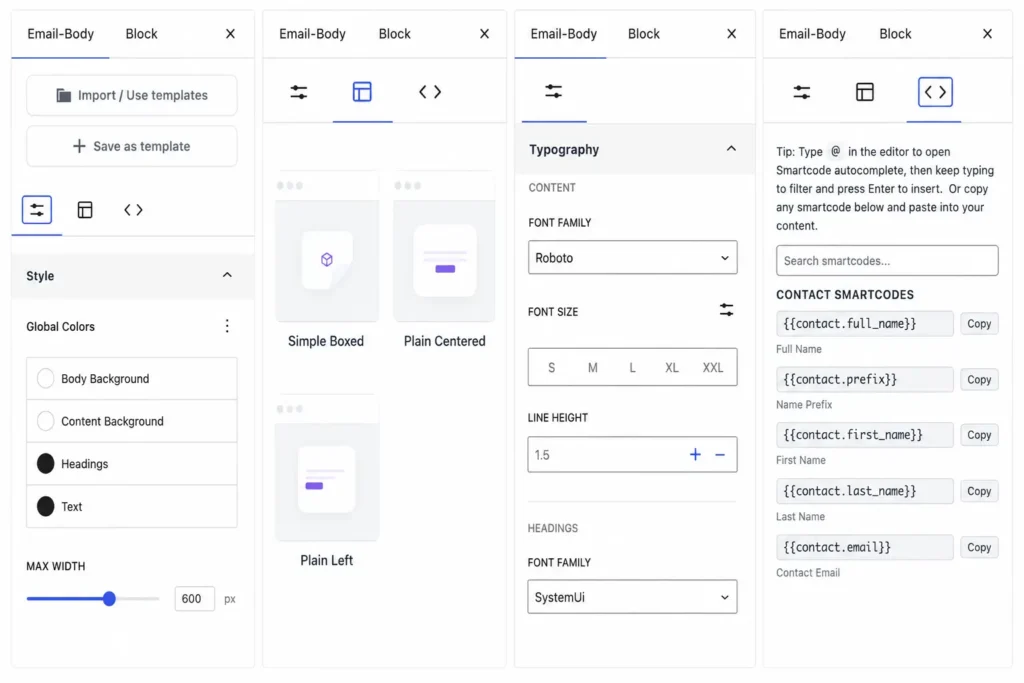The width and height of the screenshot is (1024, 683).
Task: Open the settings sliders tab in the second panel
Action: (298, 92)
